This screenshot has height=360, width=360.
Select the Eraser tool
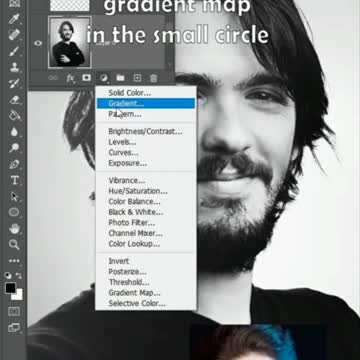pos(14,99)
